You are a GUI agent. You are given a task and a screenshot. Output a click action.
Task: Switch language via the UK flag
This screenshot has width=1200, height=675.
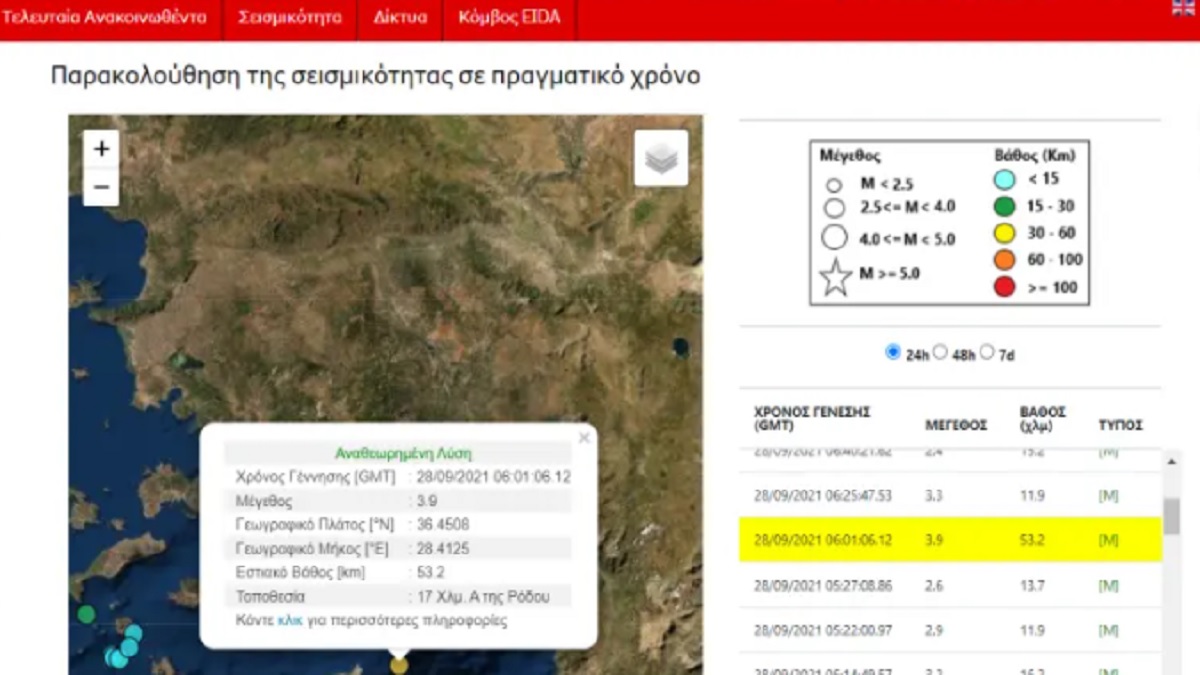pos(1183,8)
